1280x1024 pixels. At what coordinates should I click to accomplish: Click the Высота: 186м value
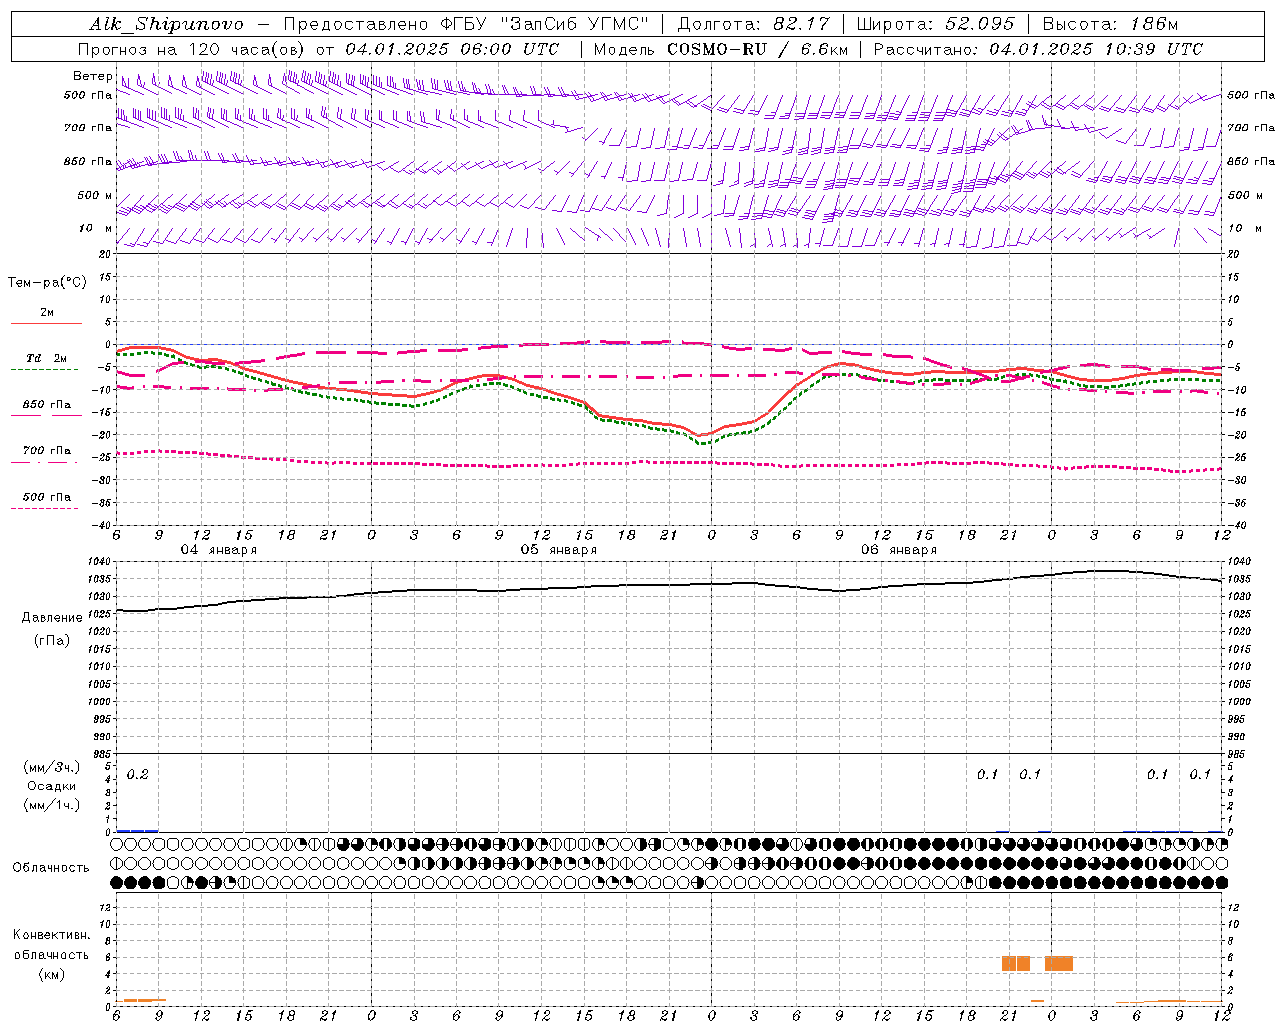[1110, 24]
